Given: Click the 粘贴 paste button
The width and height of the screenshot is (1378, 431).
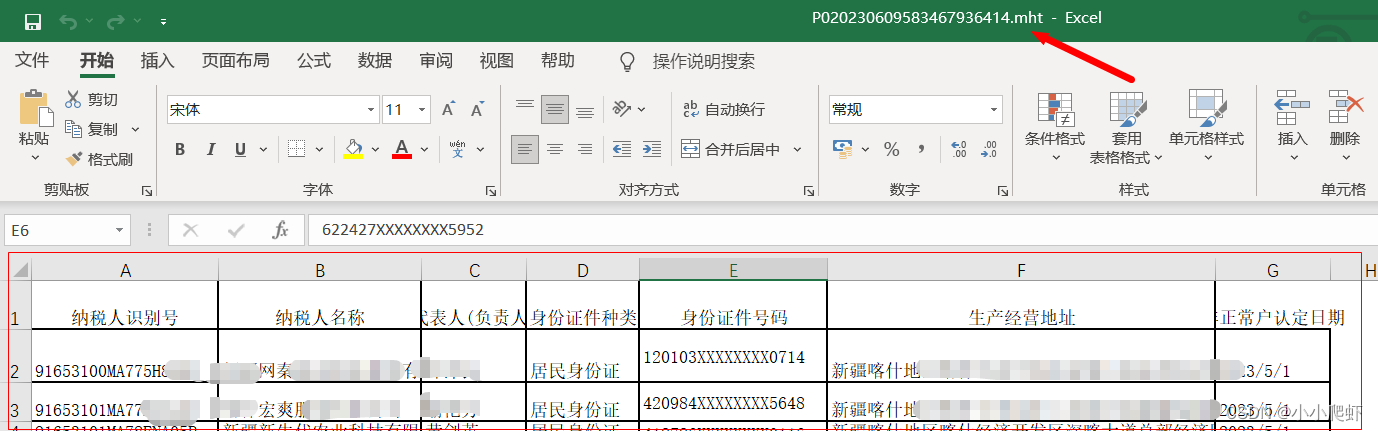Looking at the screenshot, I should 34,125.
